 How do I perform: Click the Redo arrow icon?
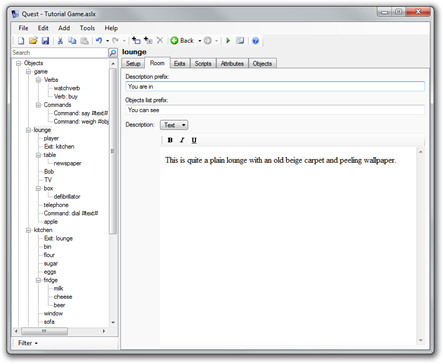[x=115, y=41]
